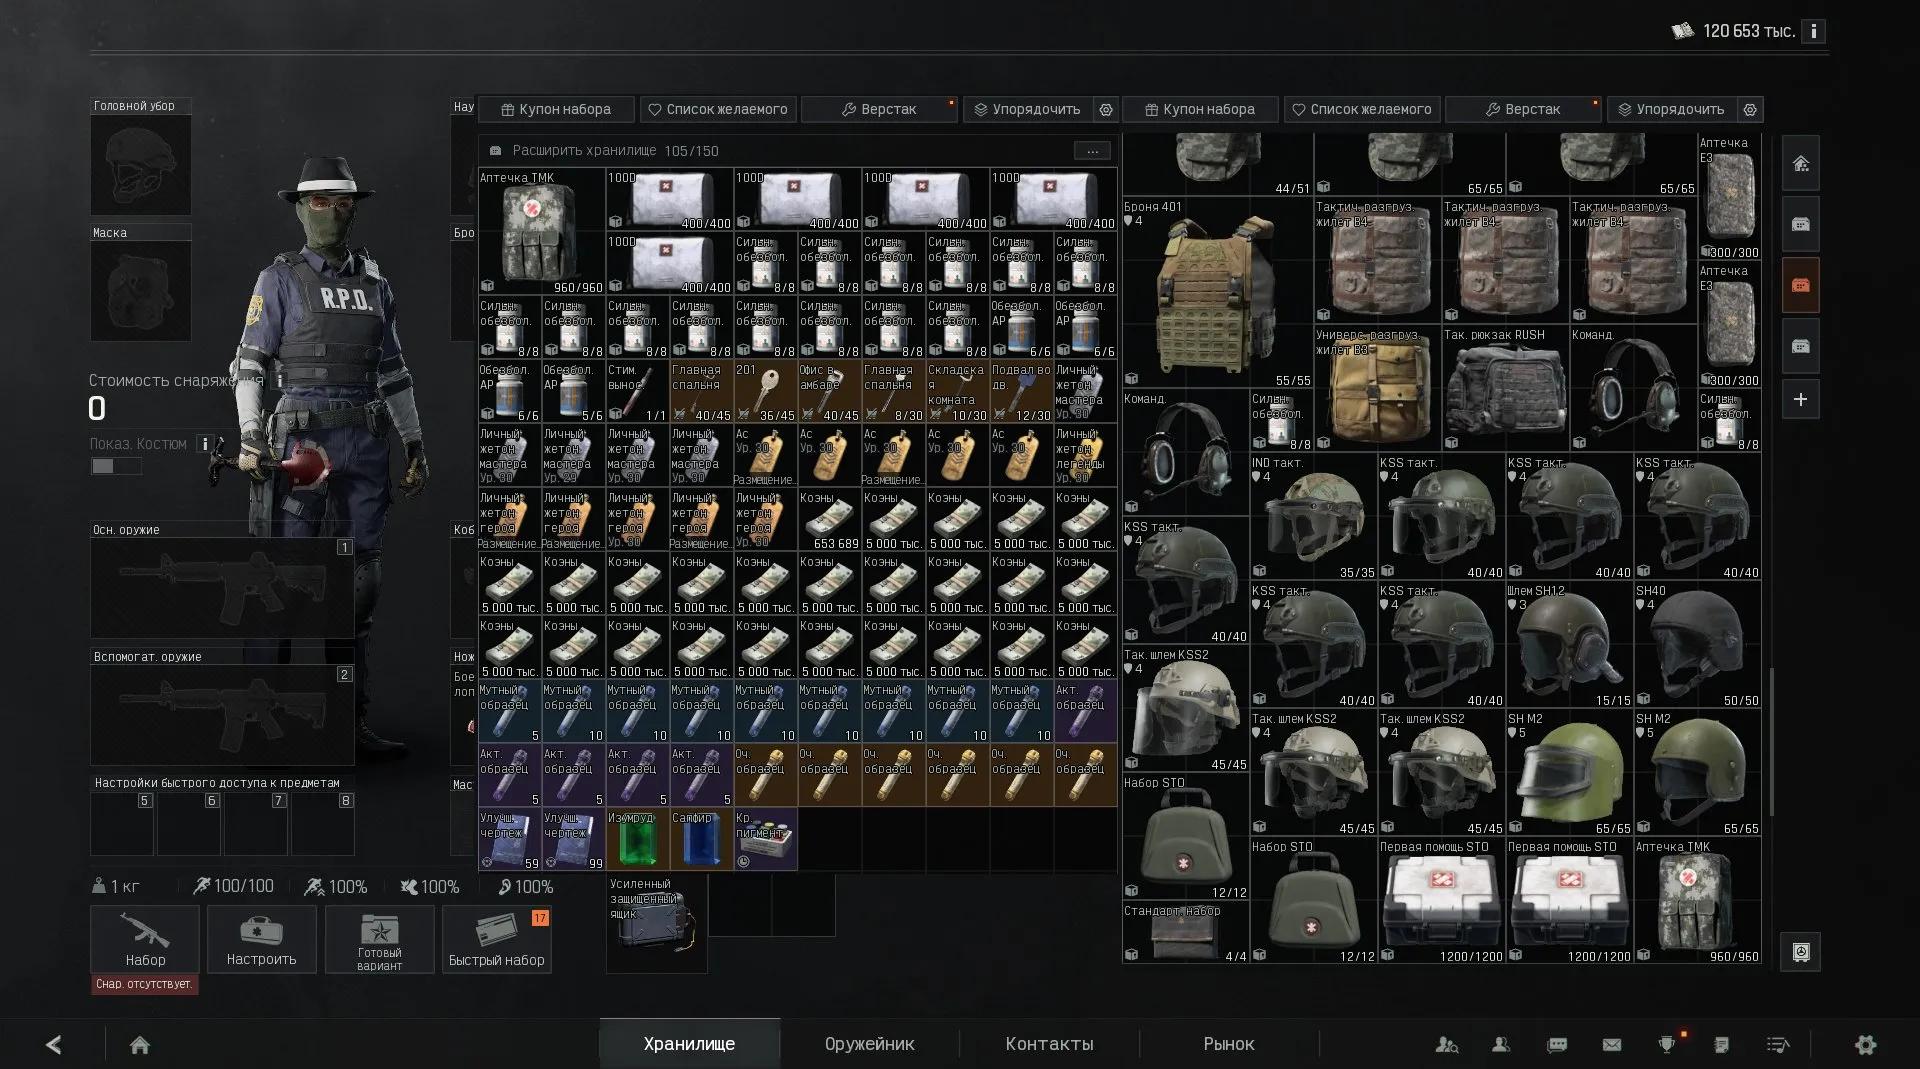Screen dimensions: 1920x1069
Task: Click the left Упорядочить button
Action: tap(1027, 109)
